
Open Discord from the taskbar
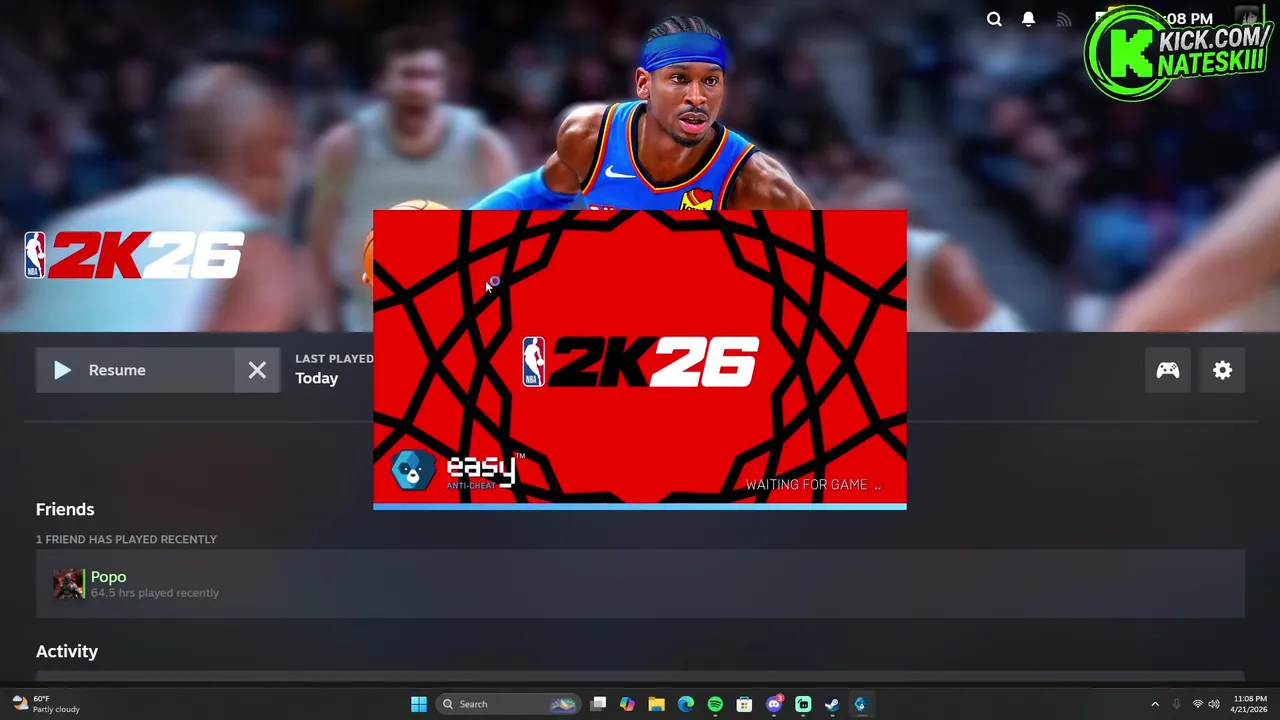click(774, 704)
